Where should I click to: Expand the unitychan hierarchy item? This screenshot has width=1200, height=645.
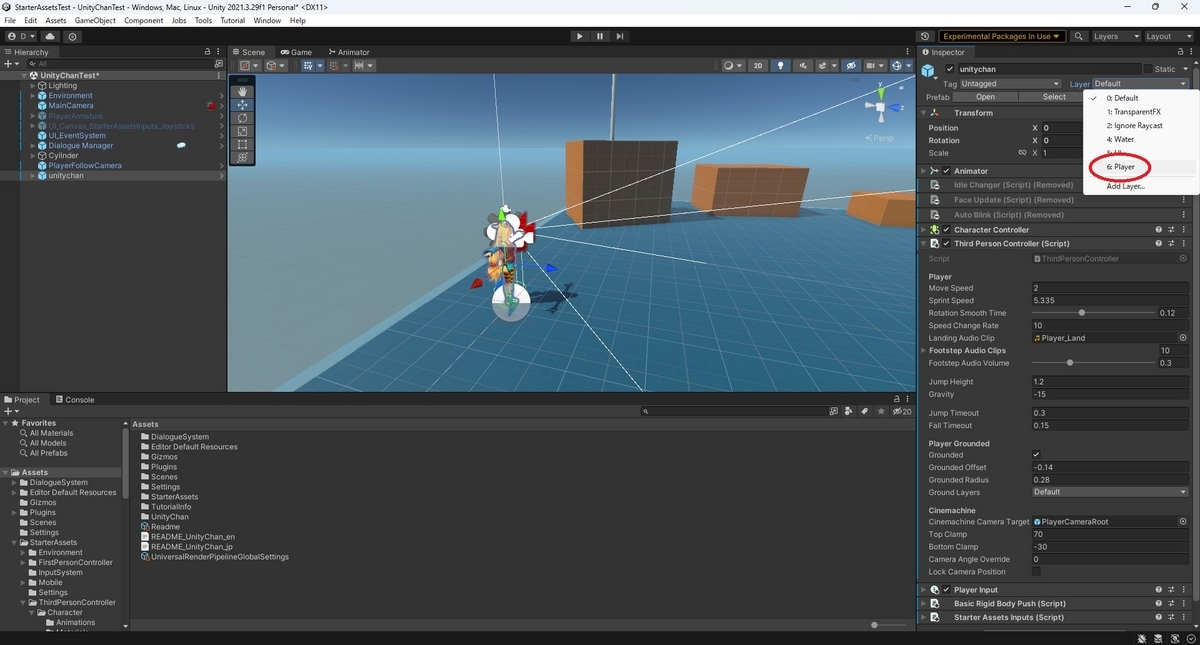(x=33, y=176)
